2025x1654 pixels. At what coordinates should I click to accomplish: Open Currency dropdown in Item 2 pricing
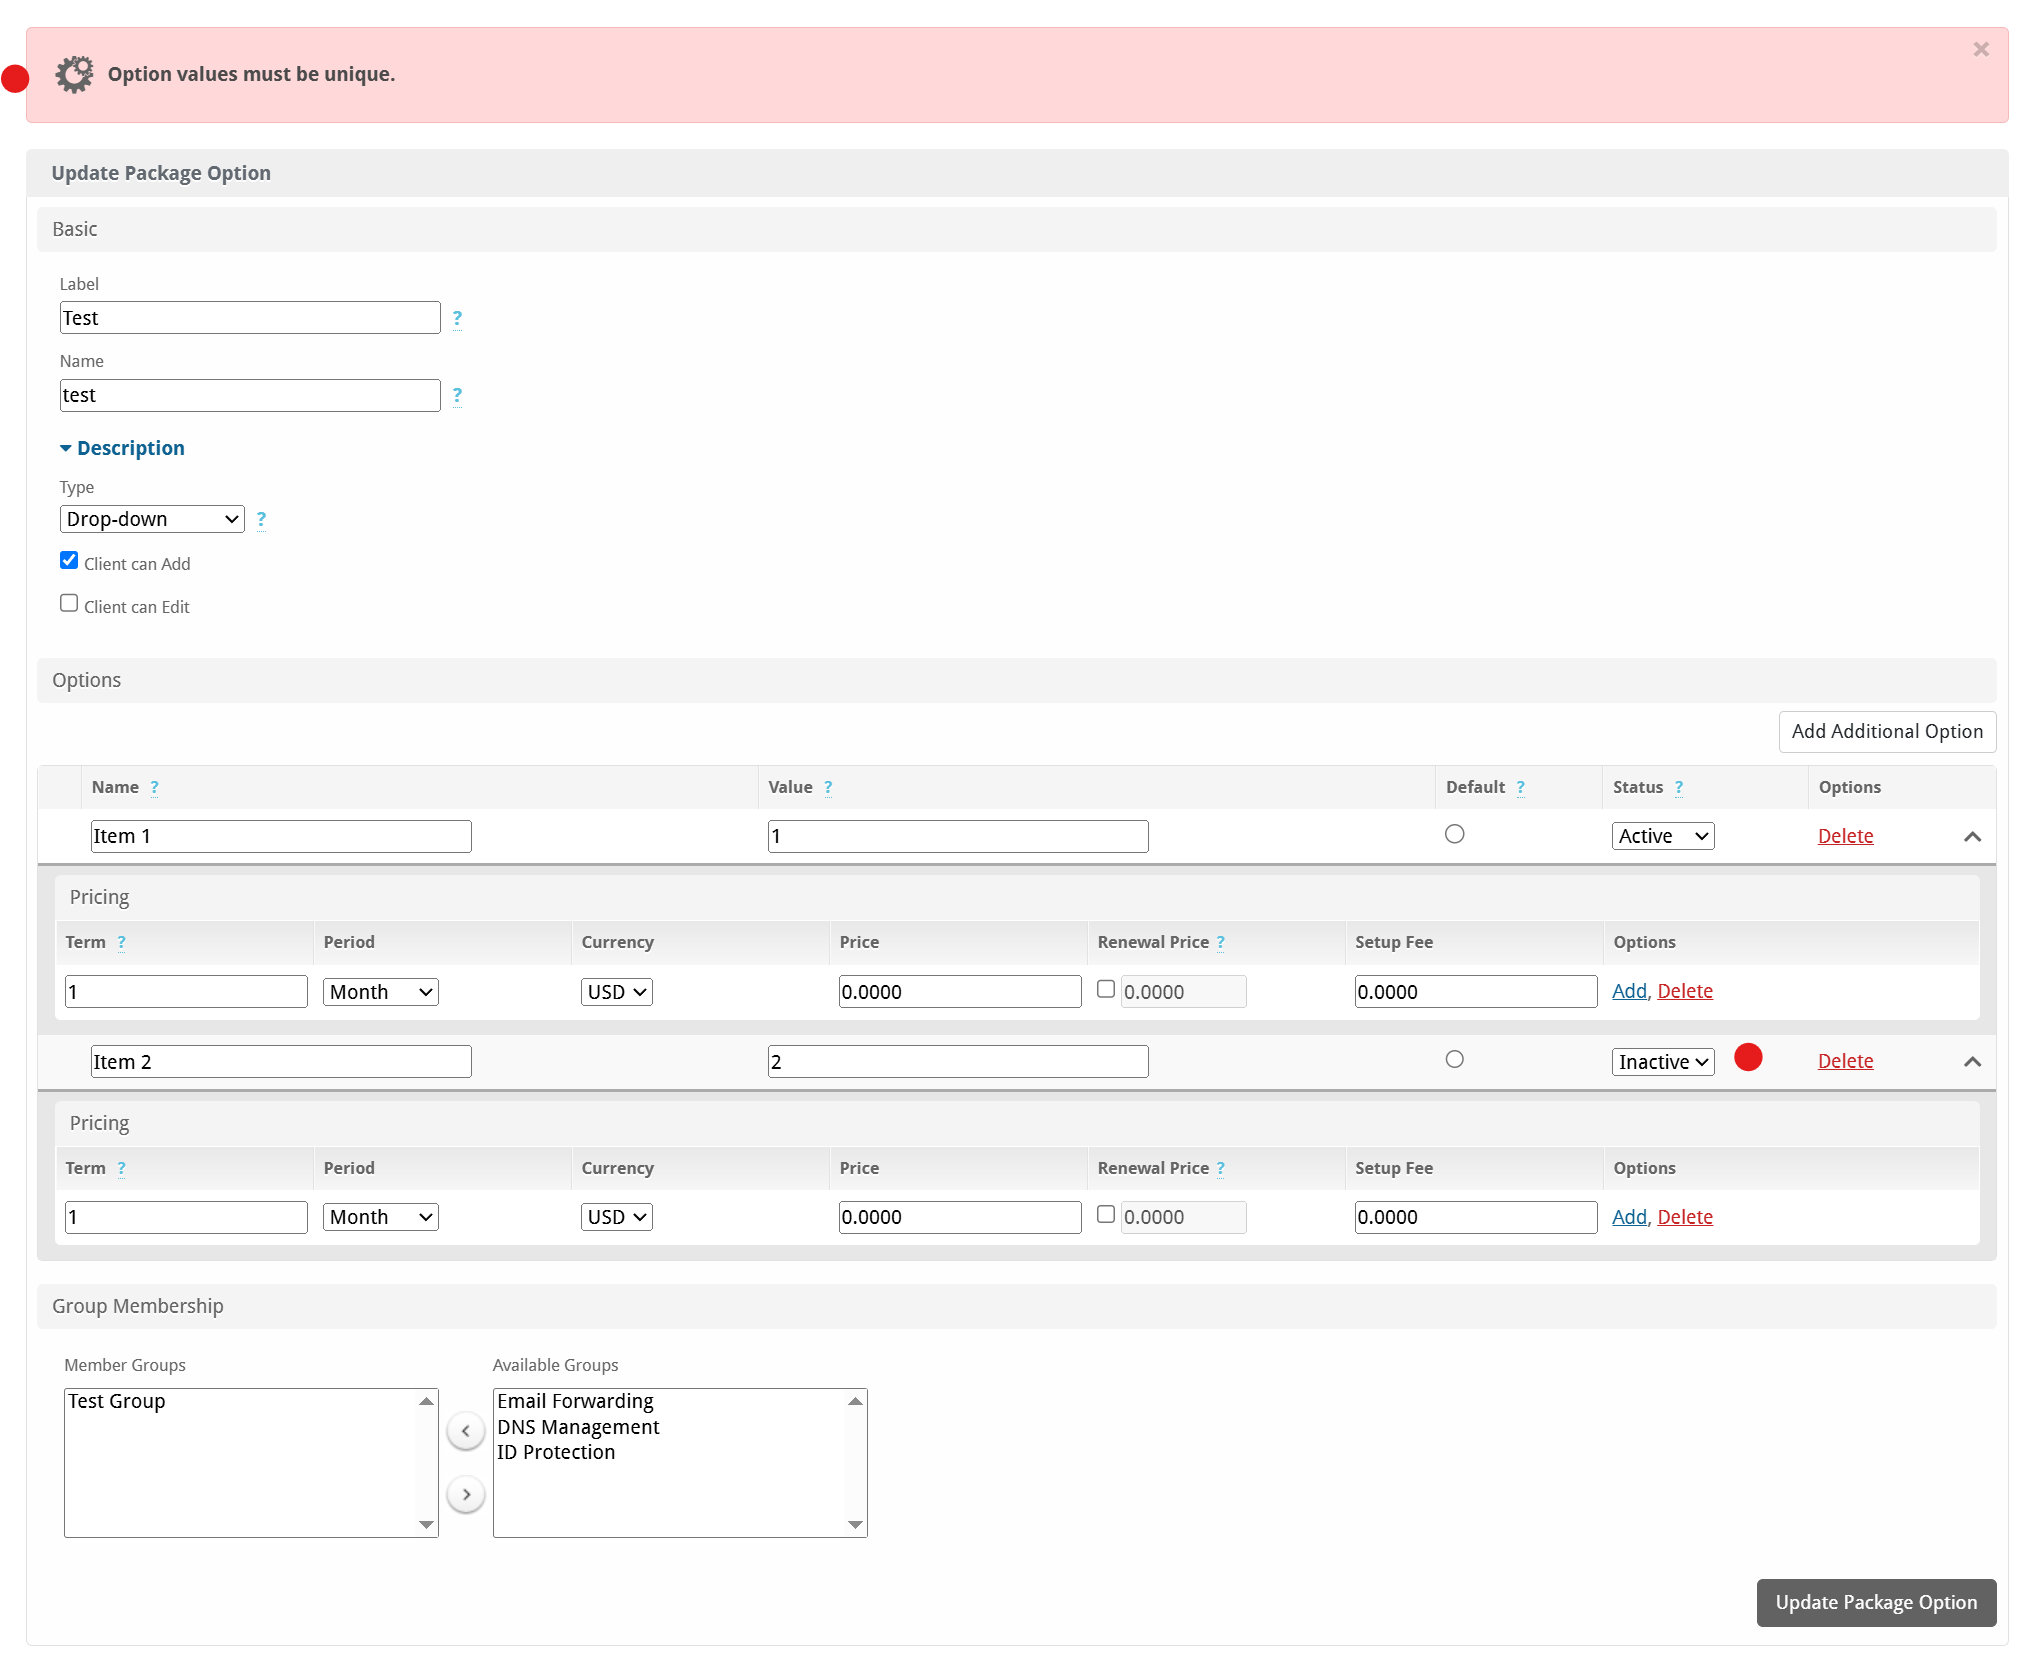point(617,1217)
